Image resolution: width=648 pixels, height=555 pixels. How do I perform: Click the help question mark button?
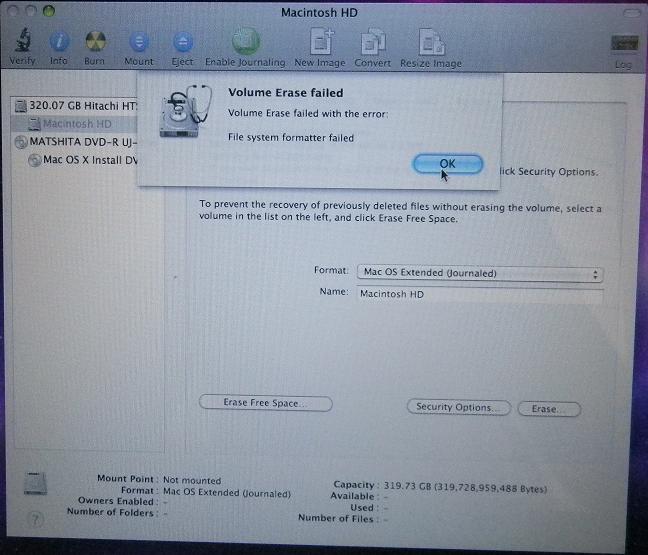35,519
